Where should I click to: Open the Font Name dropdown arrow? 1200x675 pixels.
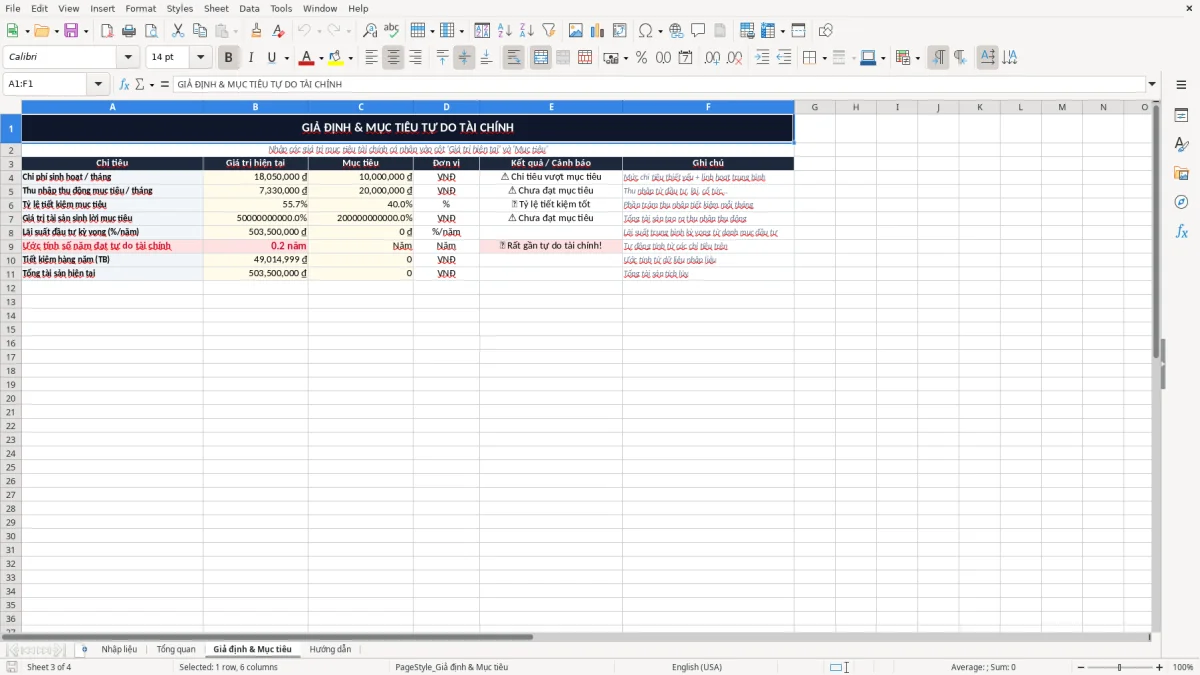[128, 58]
